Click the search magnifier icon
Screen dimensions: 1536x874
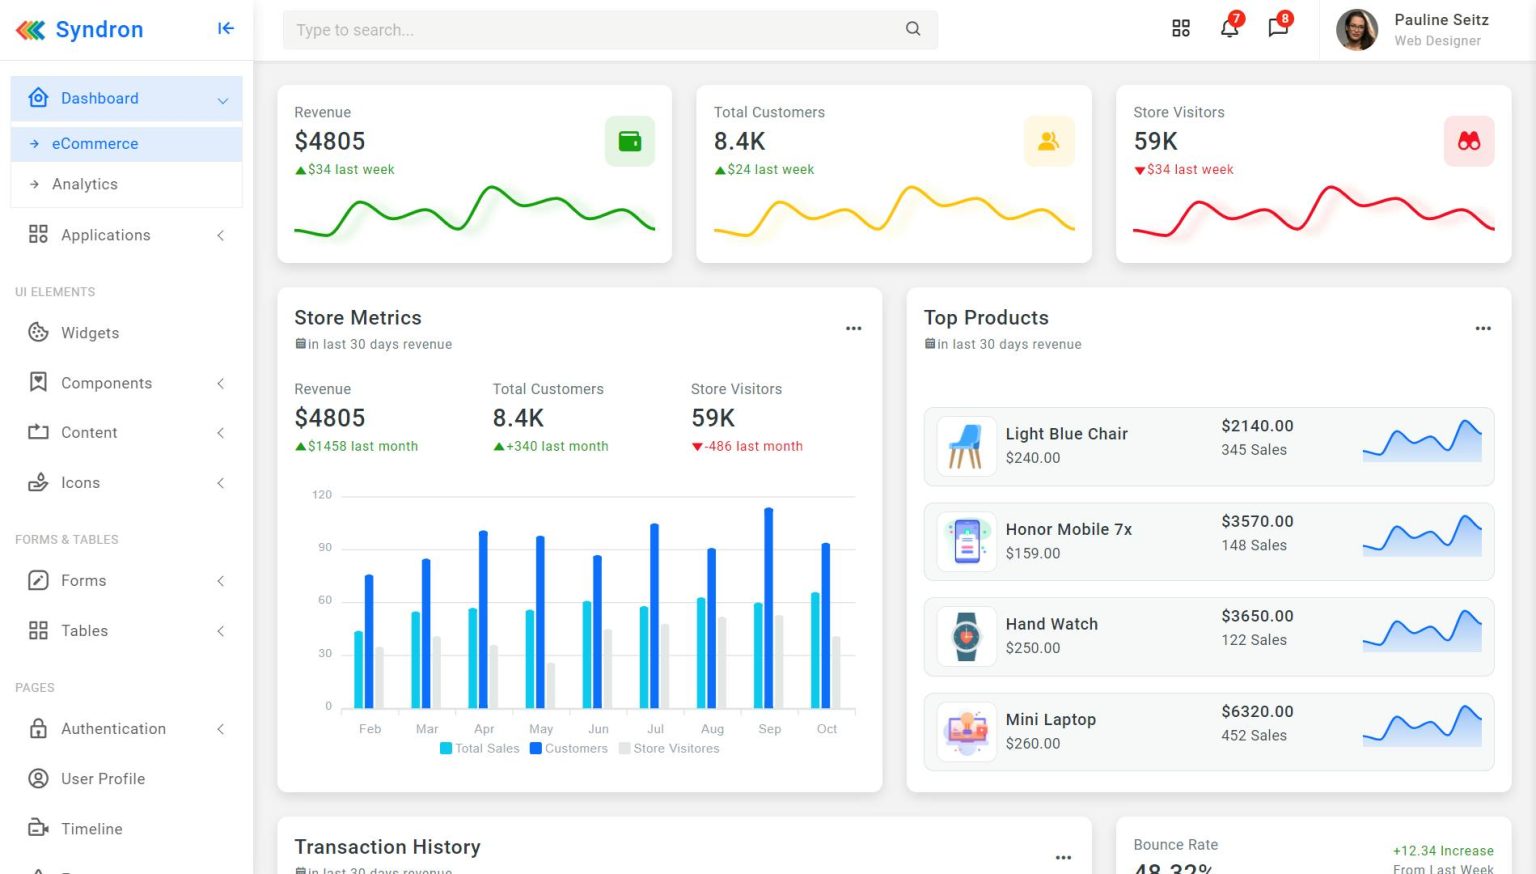[912, 29]
